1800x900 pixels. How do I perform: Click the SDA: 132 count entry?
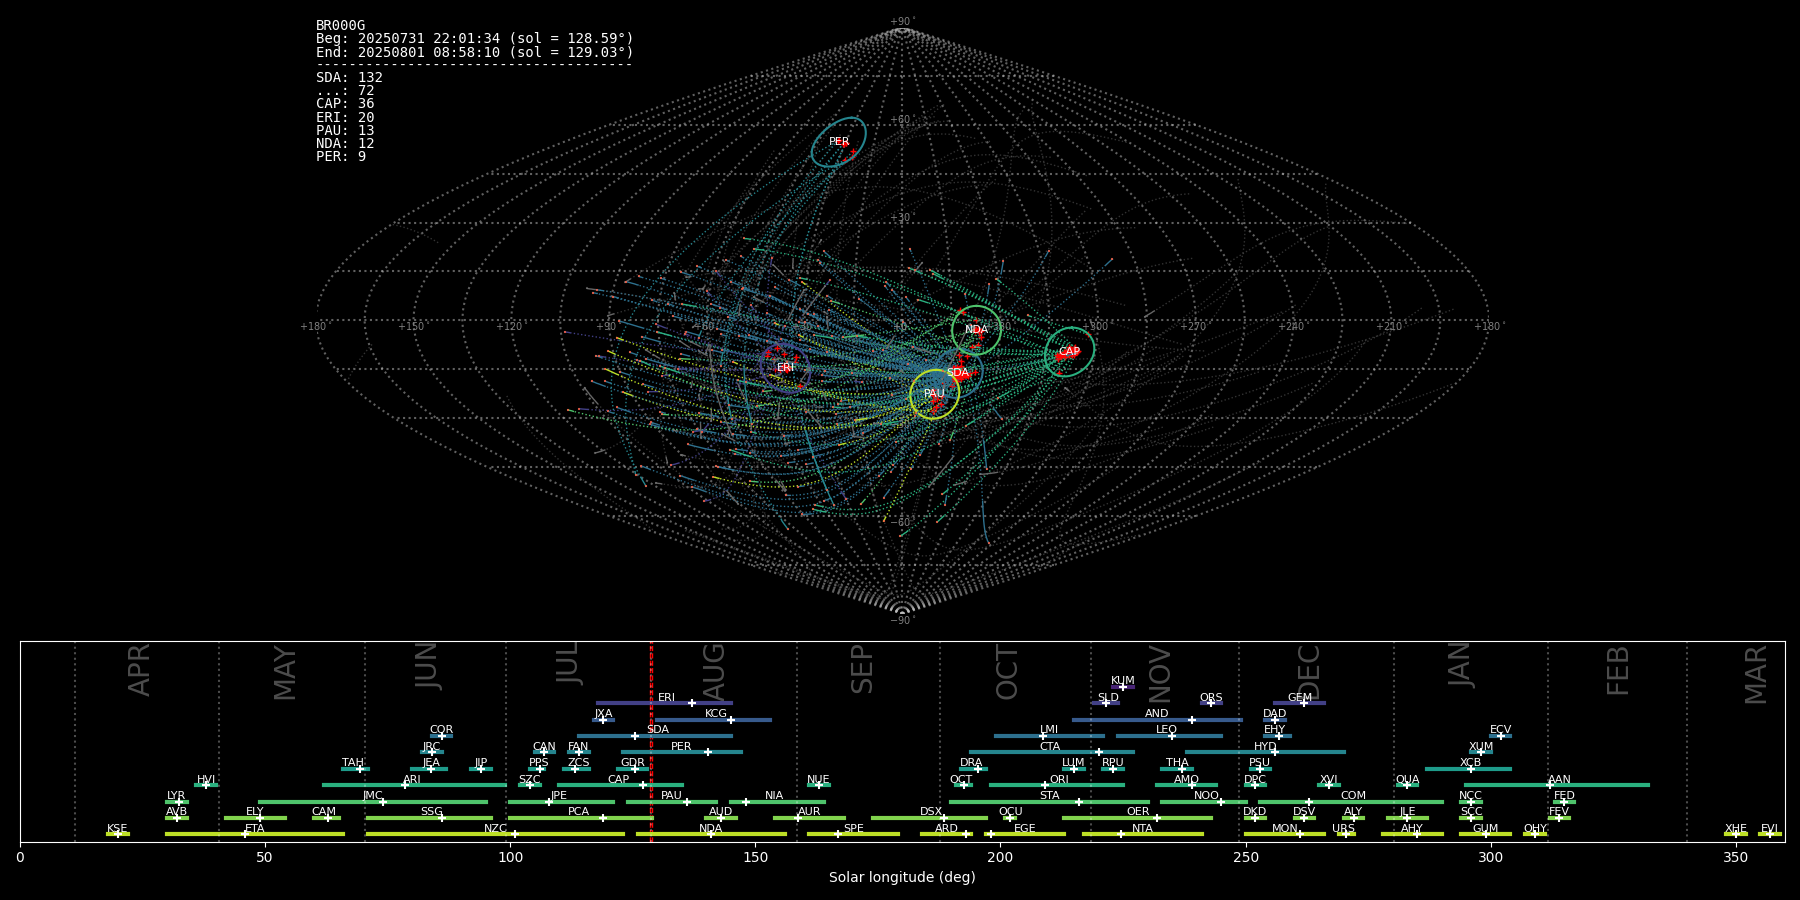pos(349,78)
